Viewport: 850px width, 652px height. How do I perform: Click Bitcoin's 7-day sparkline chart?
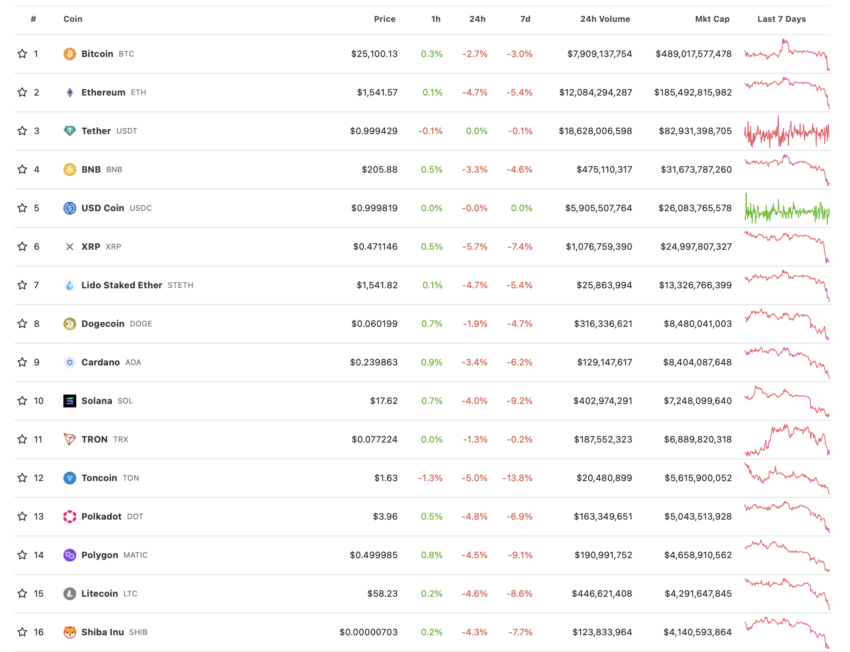[x=785, y=53]
